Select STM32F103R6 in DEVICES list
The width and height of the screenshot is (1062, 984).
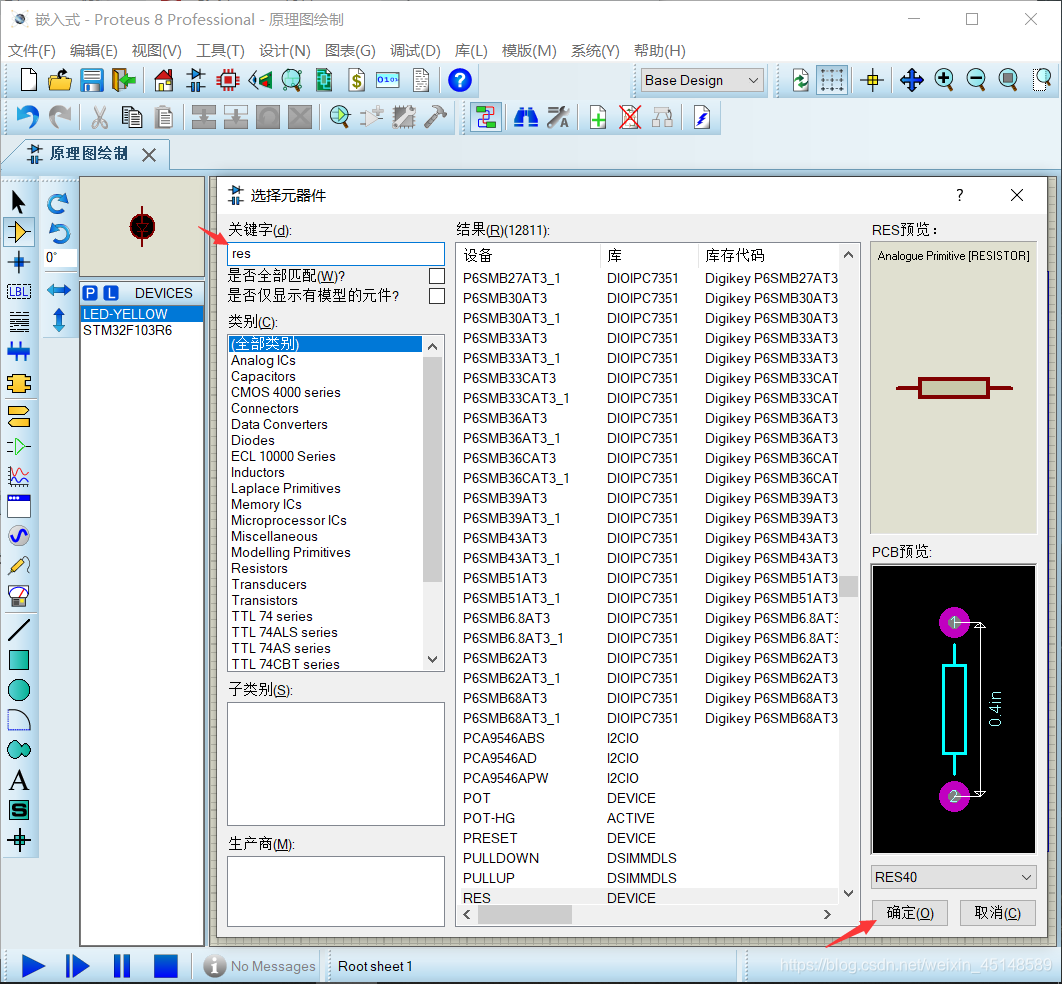click(141, 330)
